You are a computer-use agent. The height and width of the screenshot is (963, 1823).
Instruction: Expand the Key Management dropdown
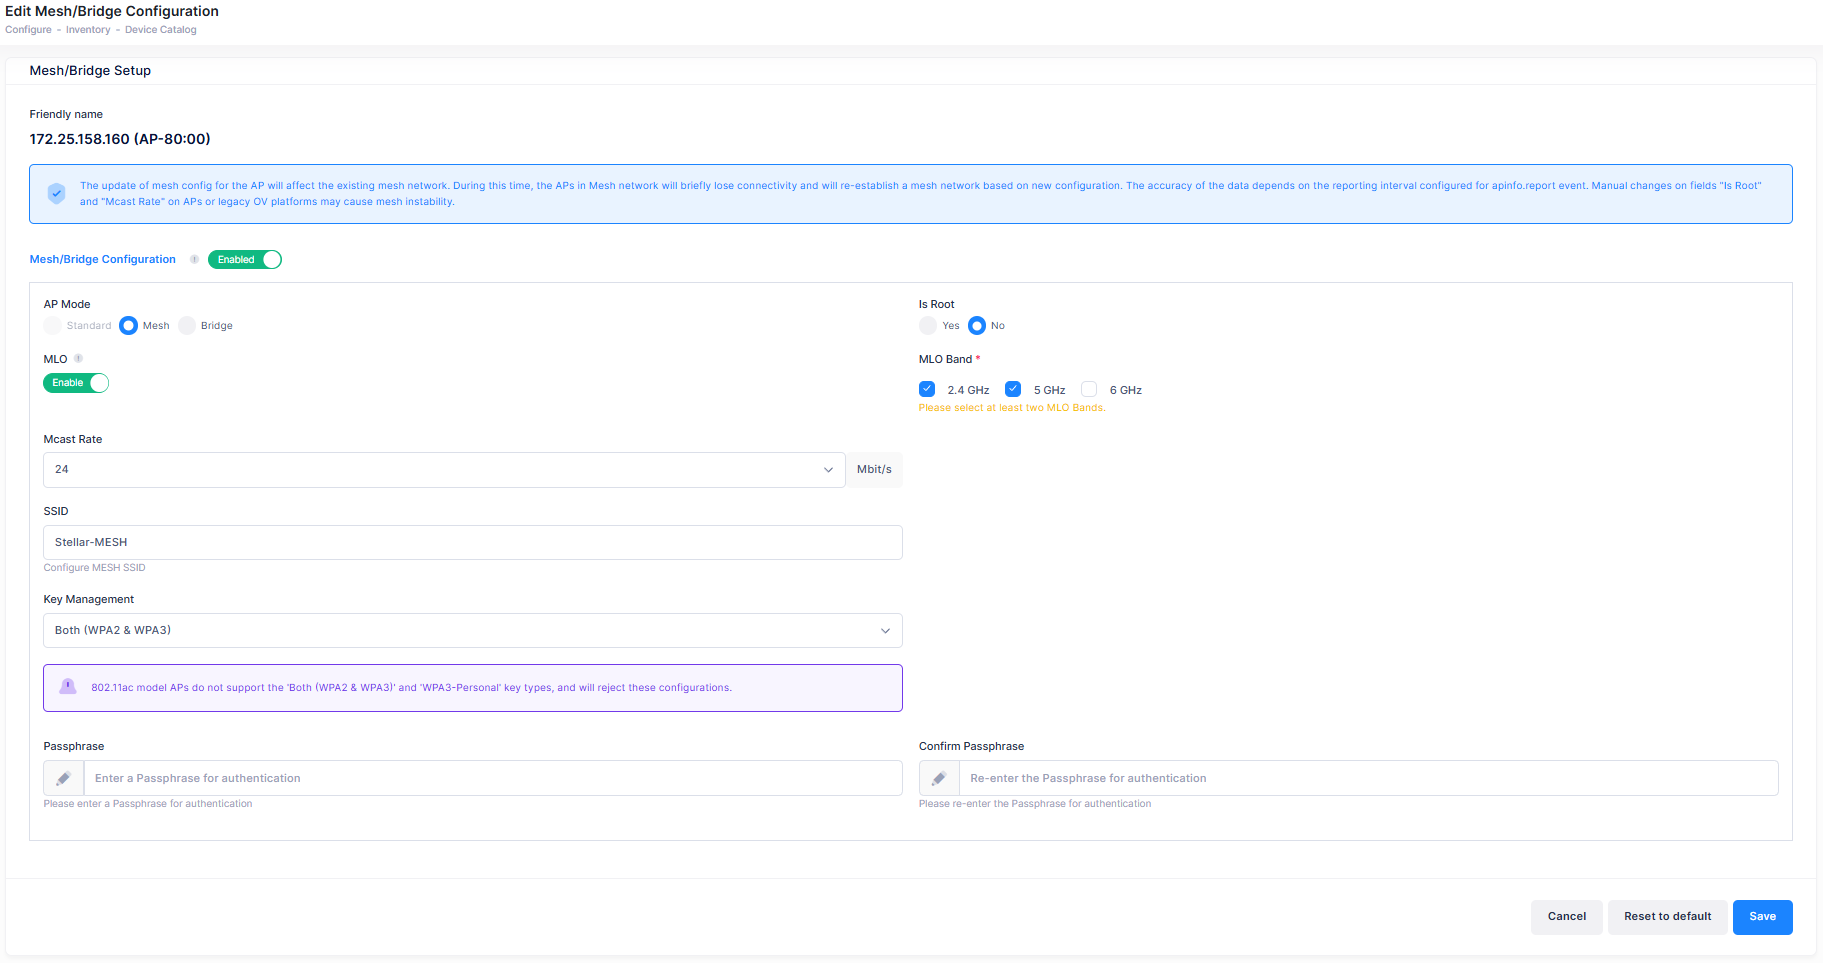[x=472, y=631]
